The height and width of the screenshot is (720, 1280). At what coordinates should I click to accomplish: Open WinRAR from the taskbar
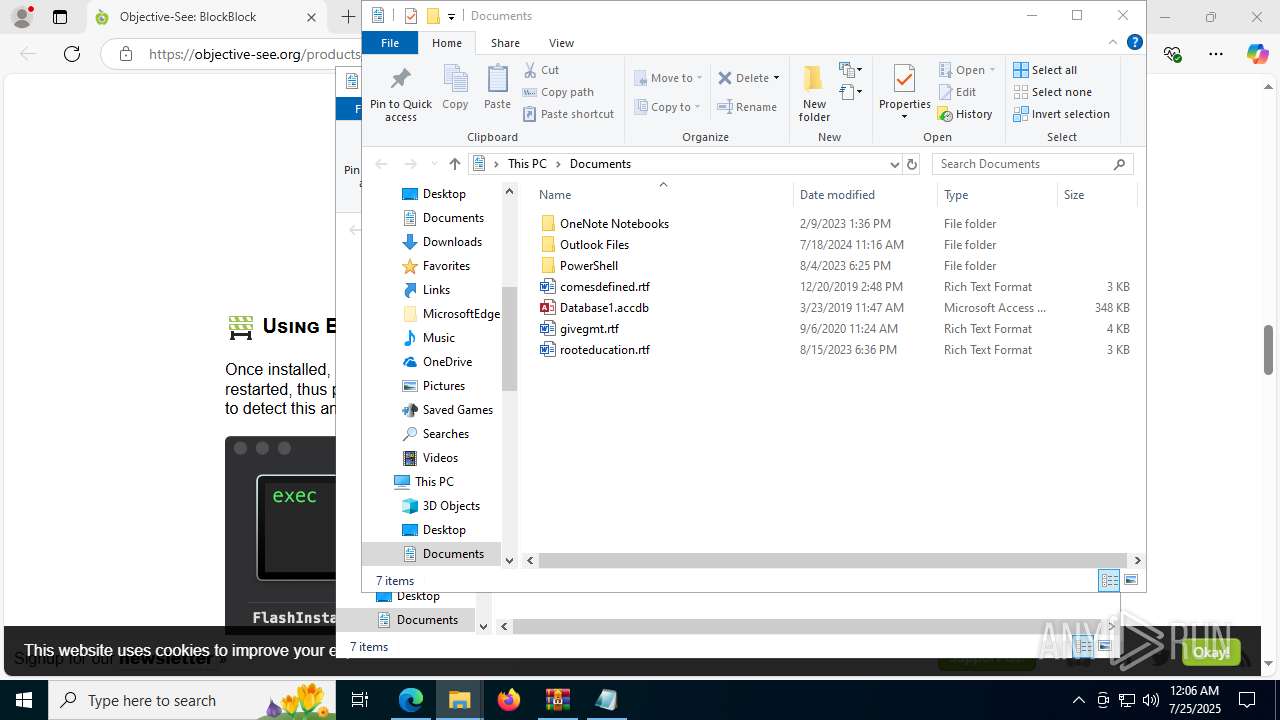click(x=557, y=700)
